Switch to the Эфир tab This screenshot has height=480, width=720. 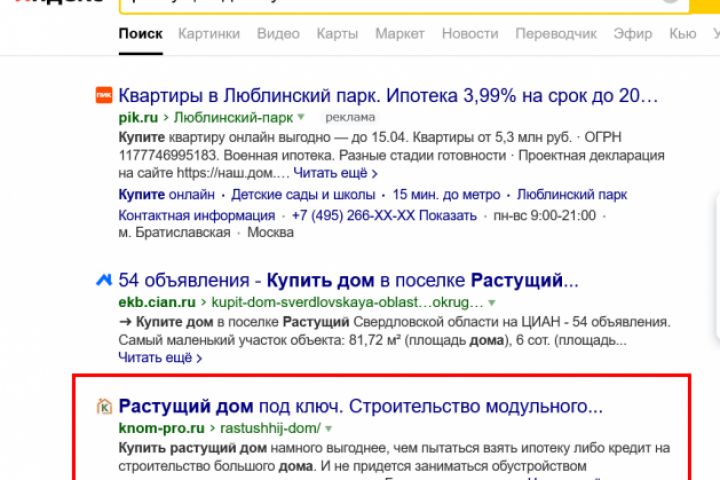point(633,34)
